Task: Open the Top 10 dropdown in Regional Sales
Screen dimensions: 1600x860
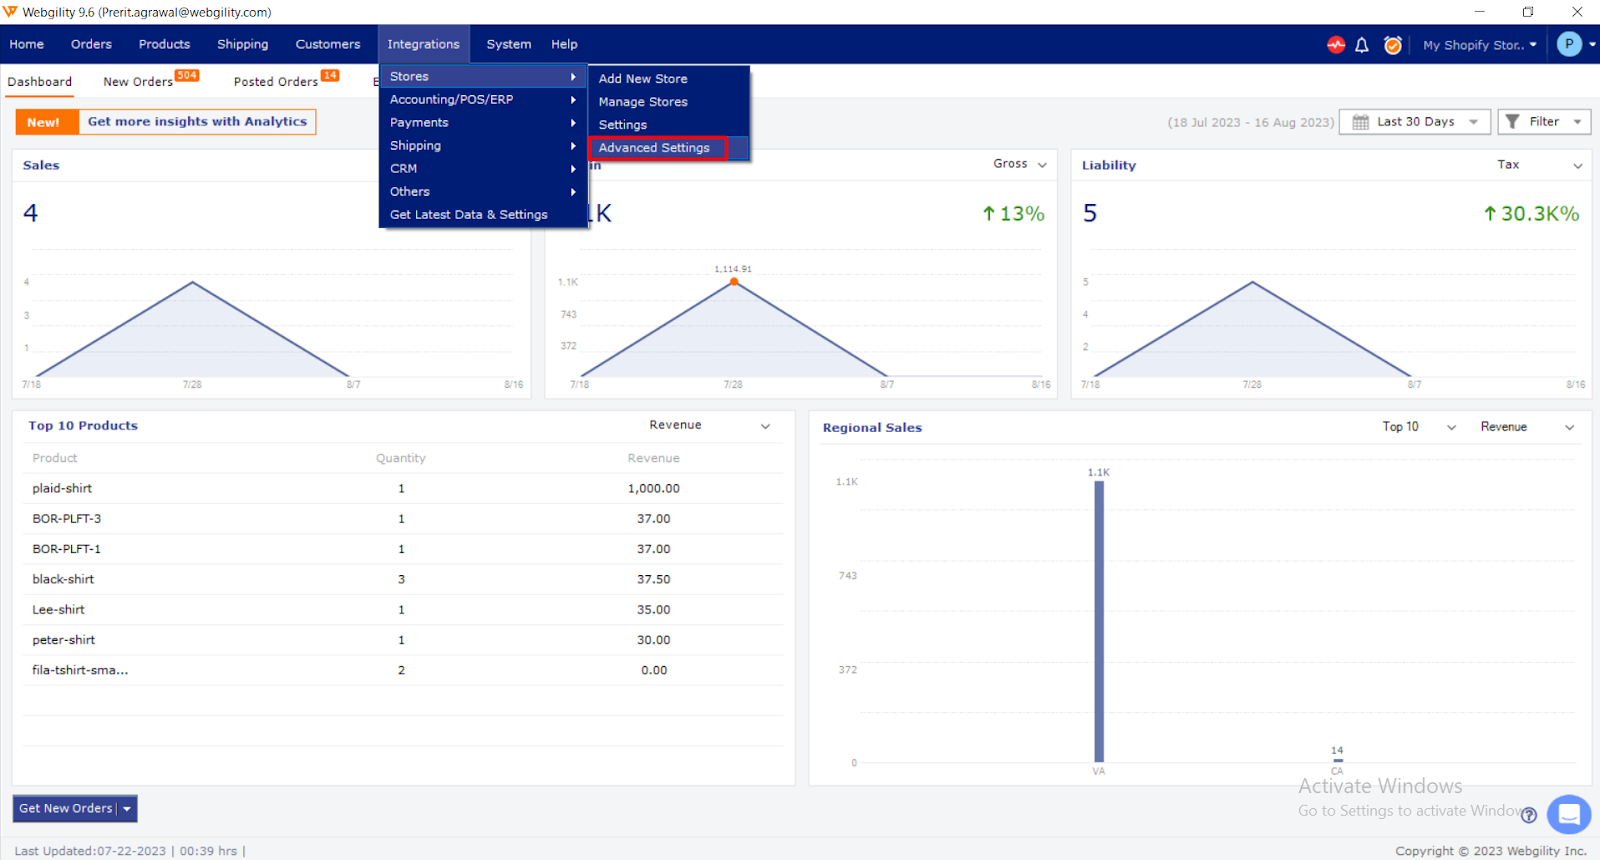Action: pos(1419,427)
